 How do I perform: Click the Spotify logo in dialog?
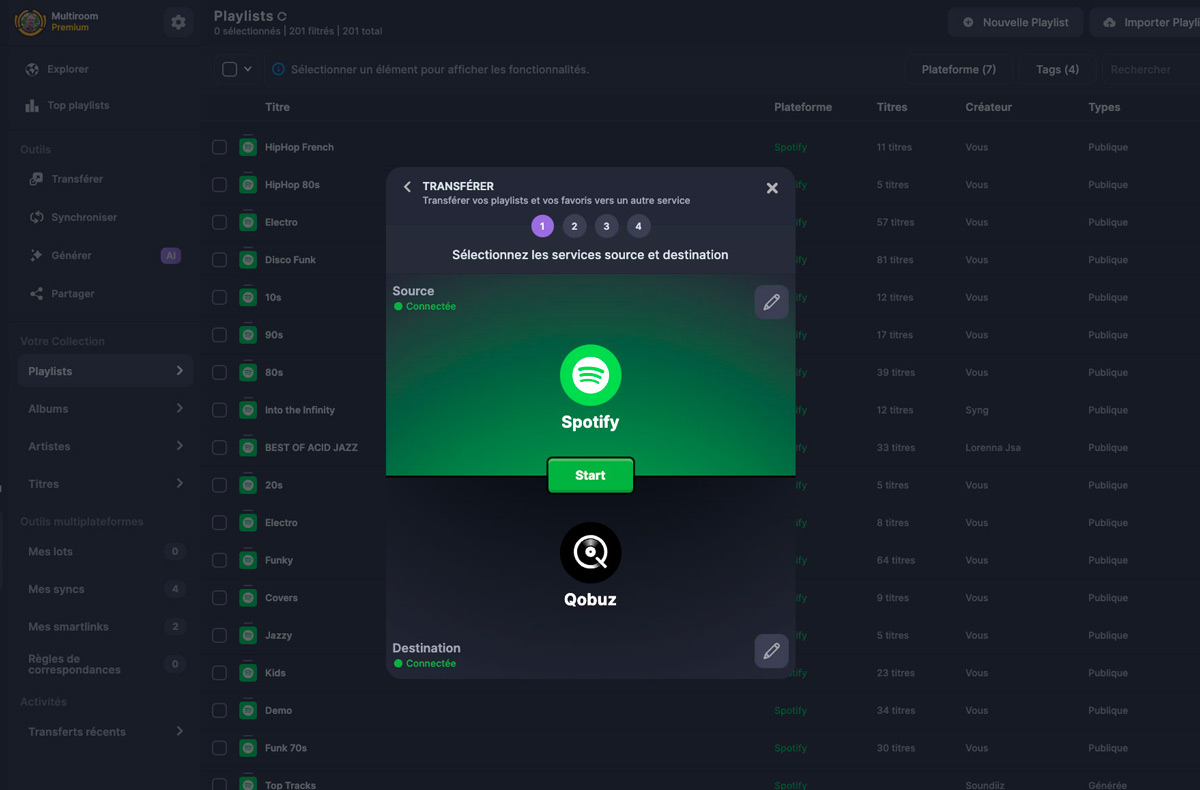(590, 375)
